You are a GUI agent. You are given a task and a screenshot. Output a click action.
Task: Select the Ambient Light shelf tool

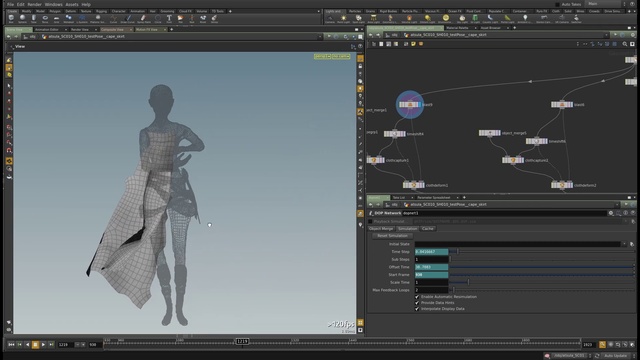[x=525, y=18]
